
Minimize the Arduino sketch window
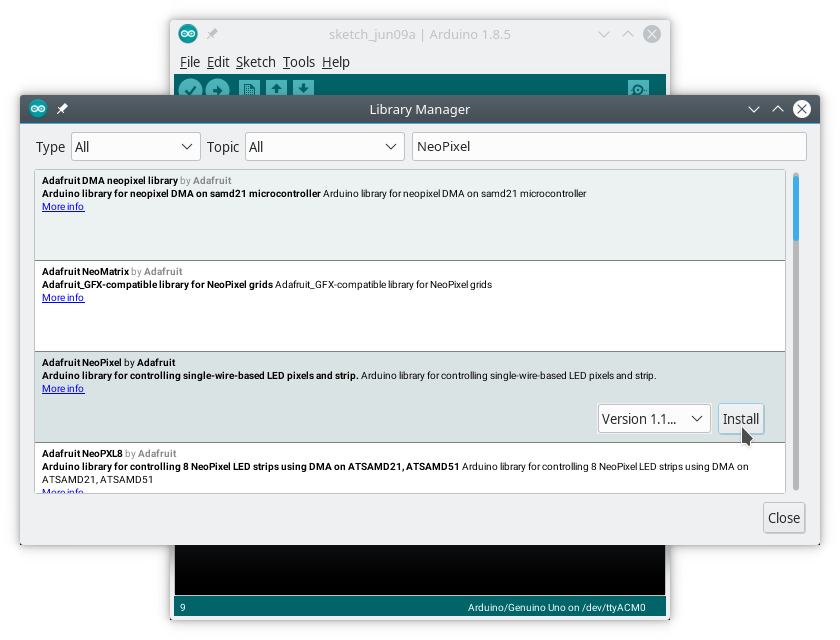pos(604,34)
